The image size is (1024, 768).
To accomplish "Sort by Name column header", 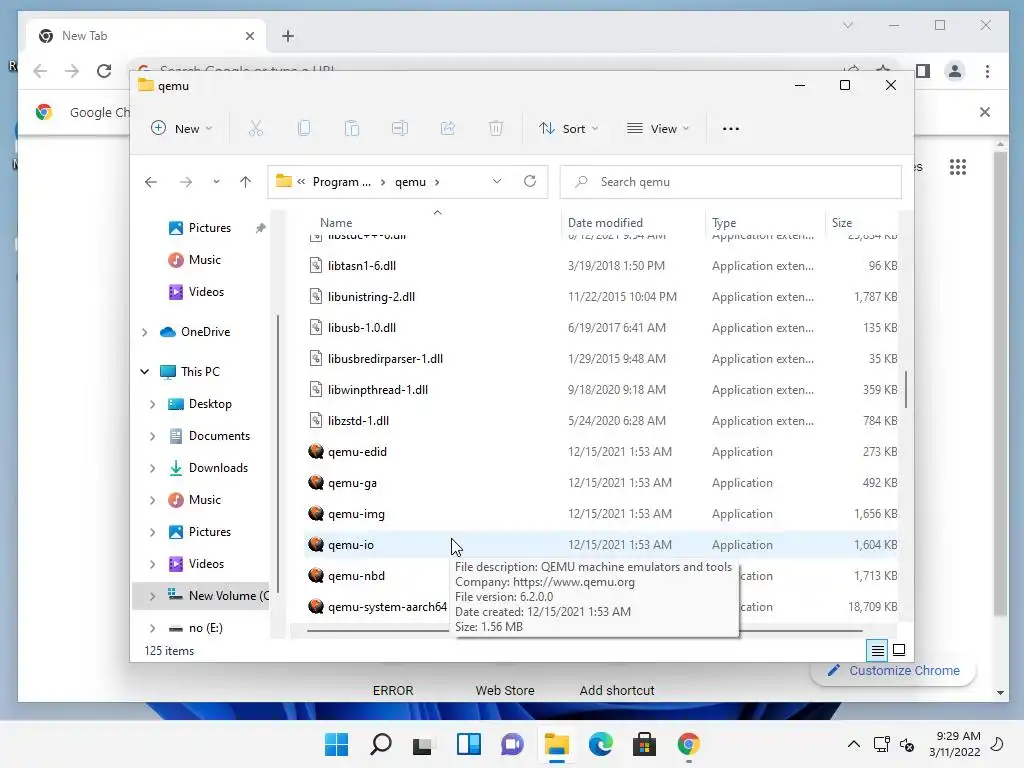I will [x=336, y=223].
